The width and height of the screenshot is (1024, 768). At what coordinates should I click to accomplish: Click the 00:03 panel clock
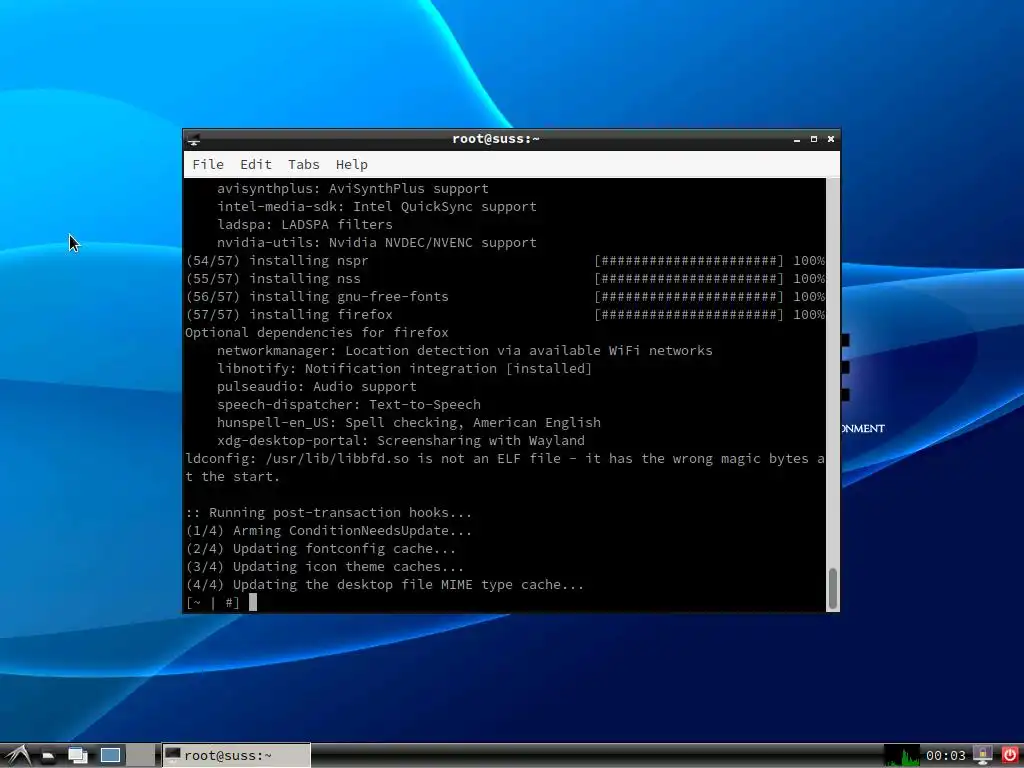coord(946,756)
